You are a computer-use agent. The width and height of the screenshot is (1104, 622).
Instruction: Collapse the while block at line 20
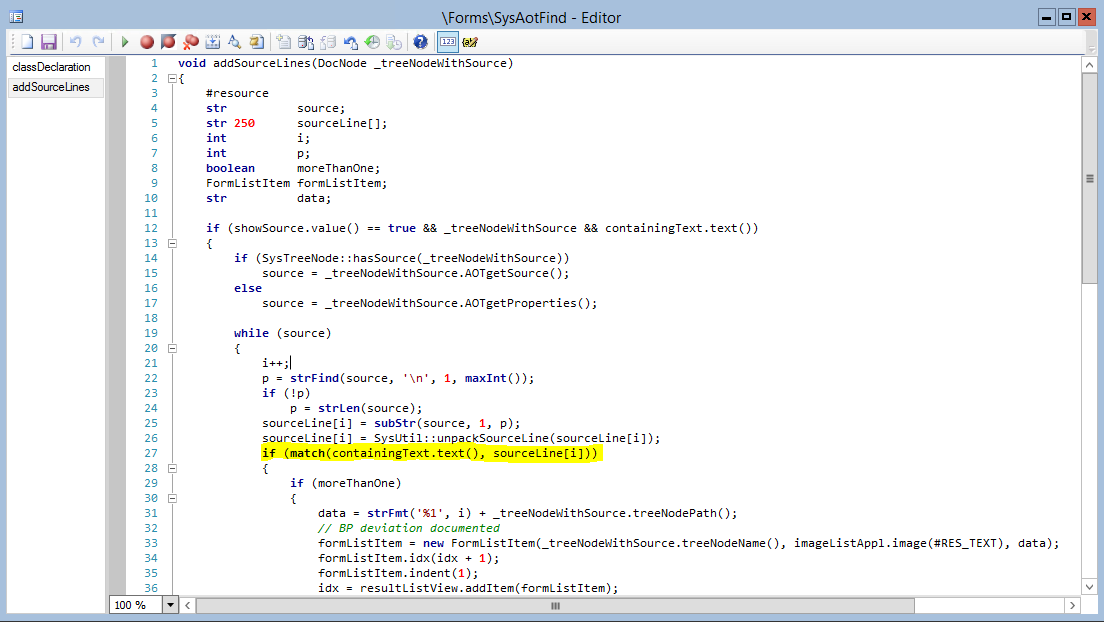(172, 349)
